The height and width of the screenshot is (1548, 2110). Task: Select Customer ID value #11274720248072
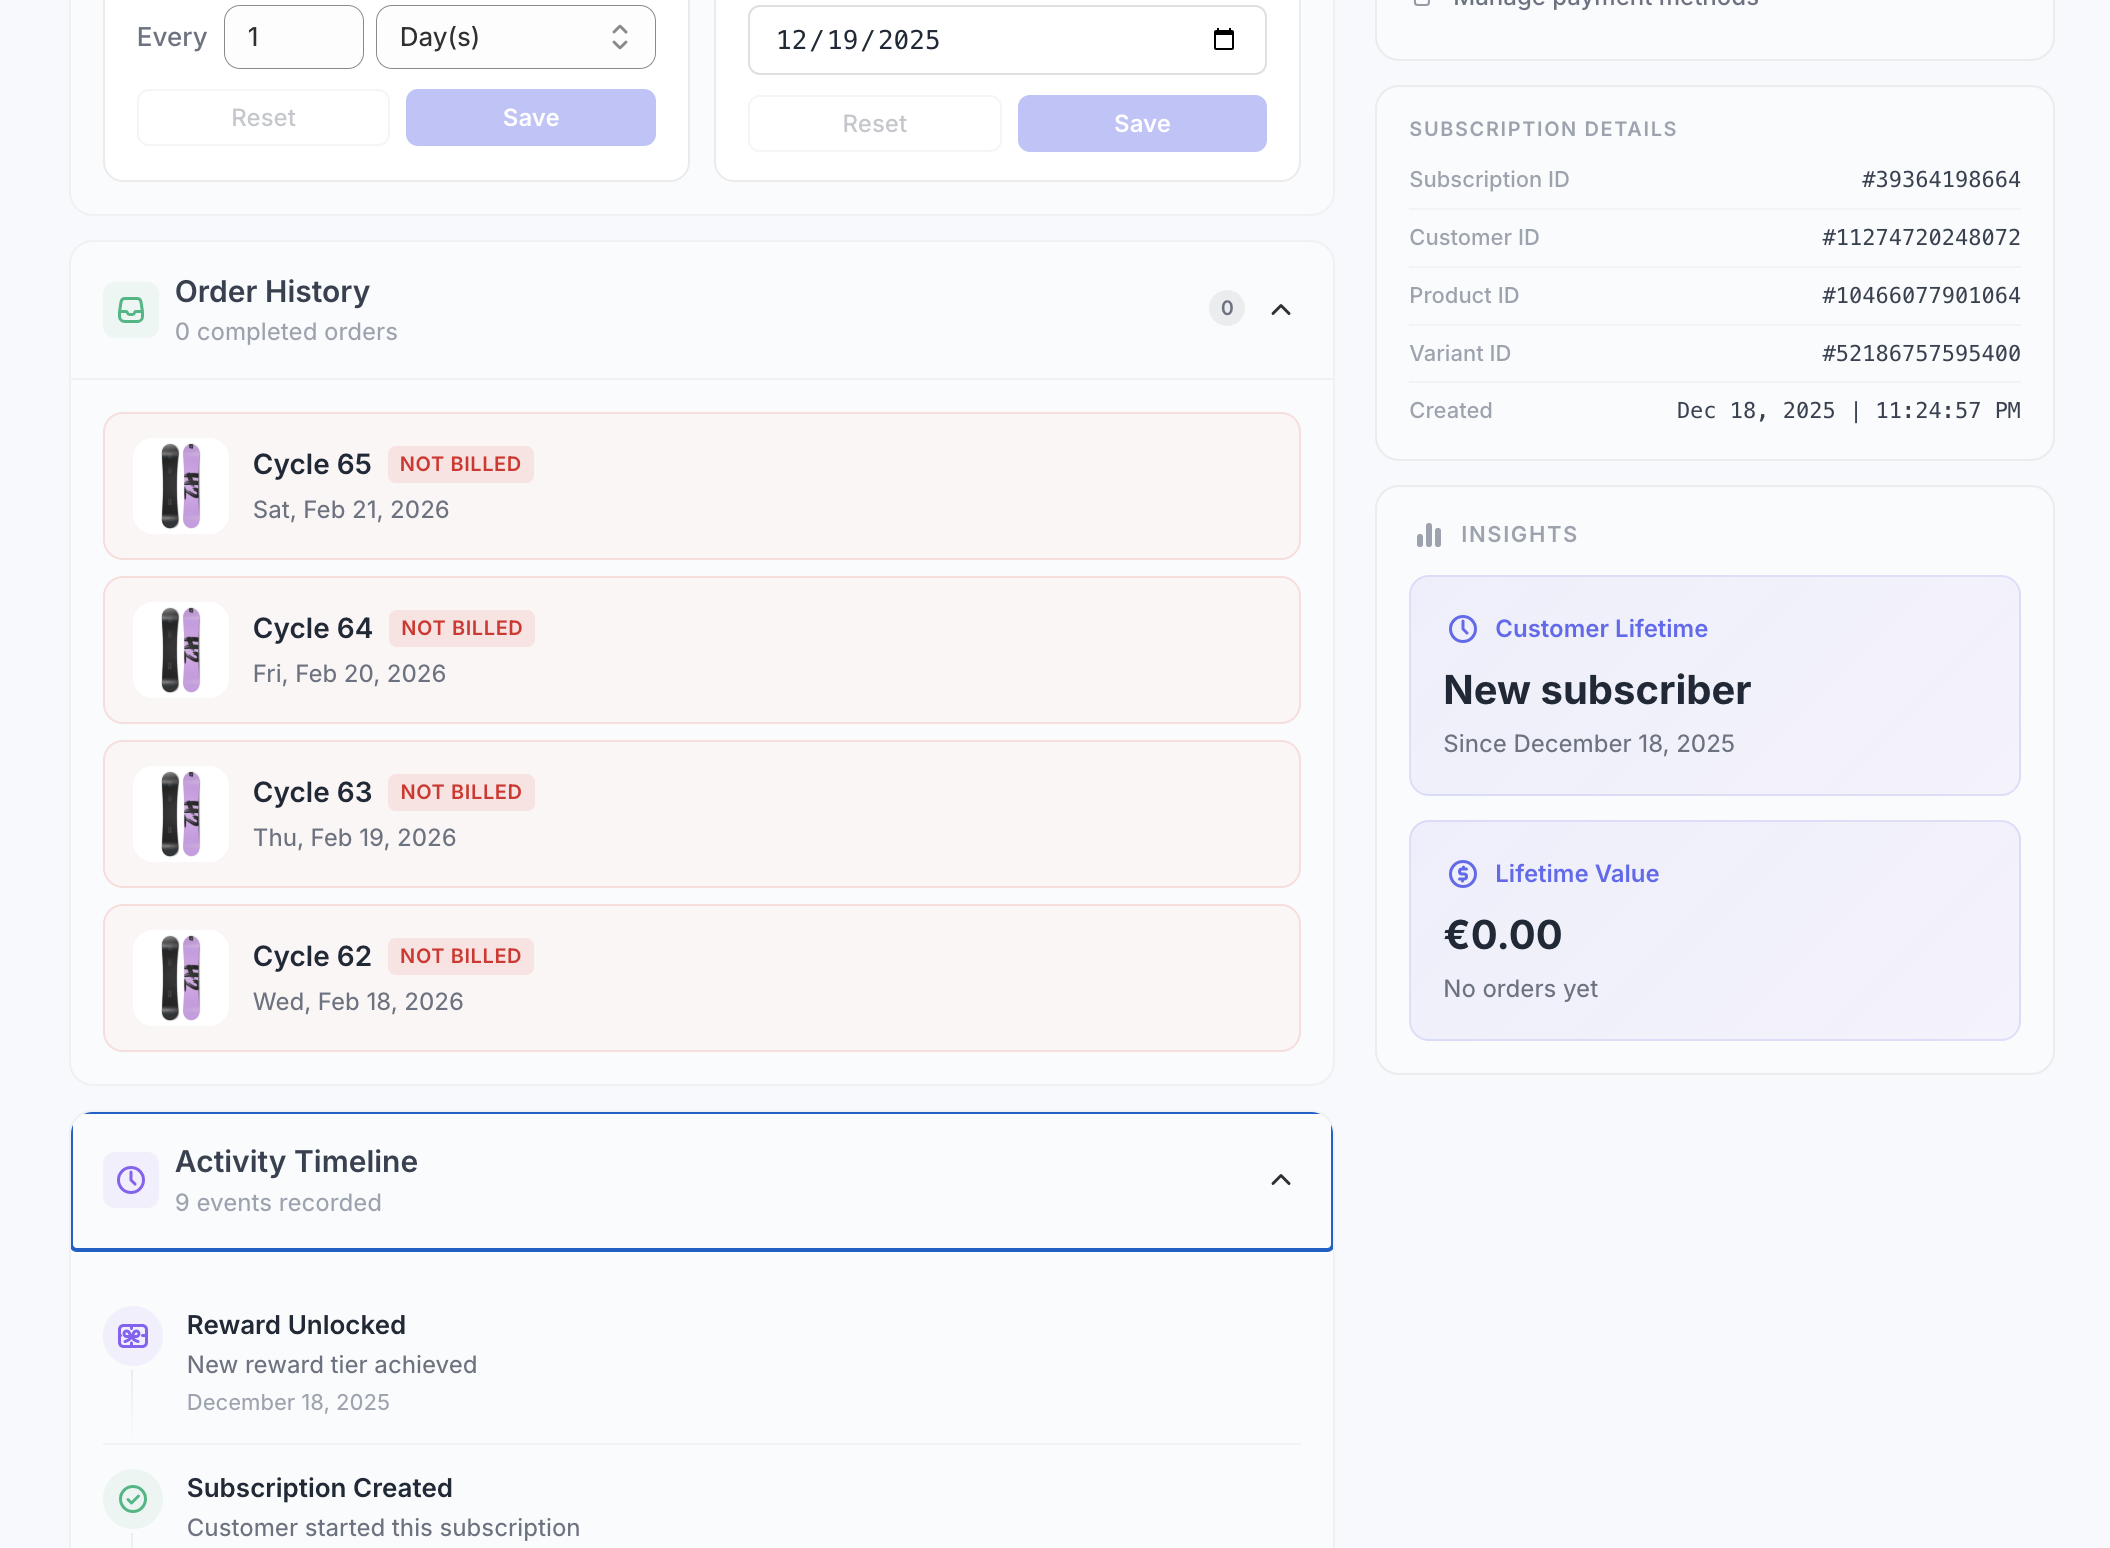coord(1921,238)
